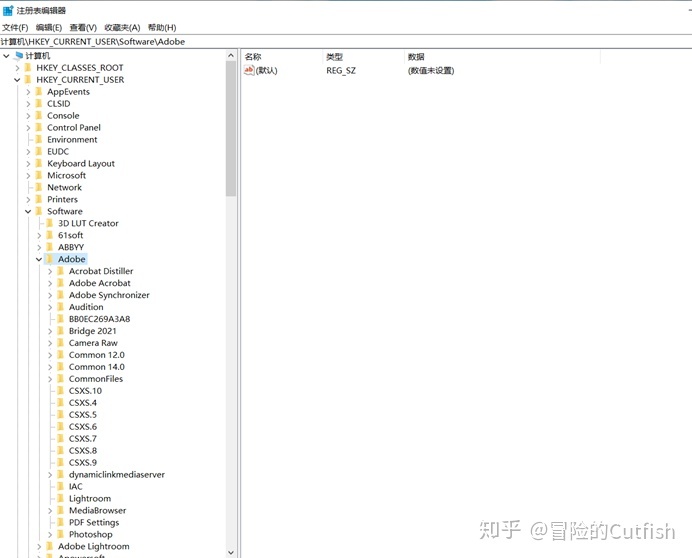Viewport: 692px width, 558px height.
Task: Open the 帮助(H) menu
Action: (162, 27)
